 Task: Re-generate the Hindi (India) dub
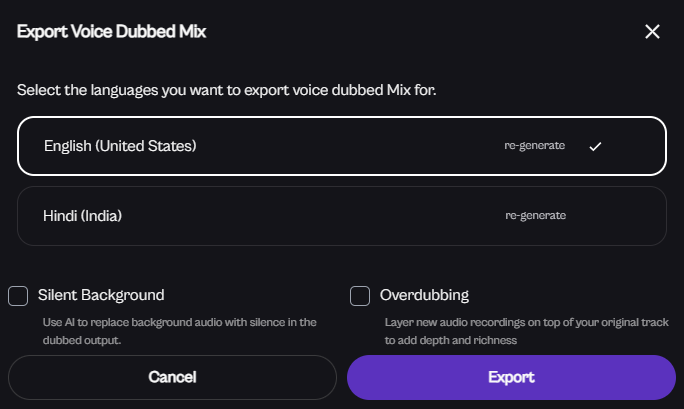coord(534,215)
